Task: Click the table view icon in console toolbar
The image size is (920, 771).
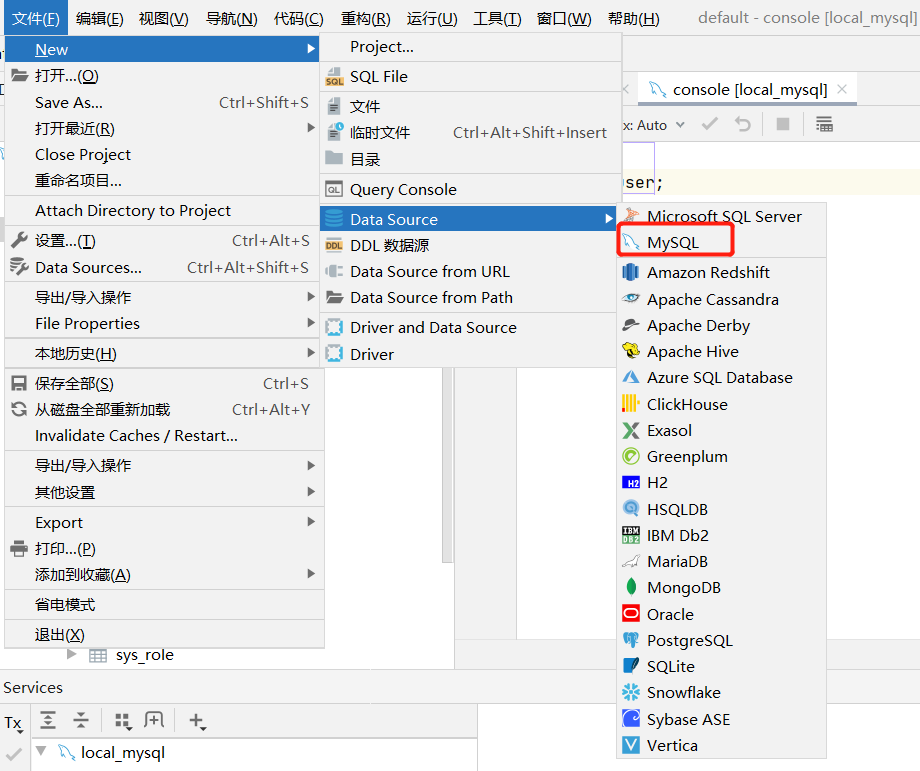Action: [824, 124]
